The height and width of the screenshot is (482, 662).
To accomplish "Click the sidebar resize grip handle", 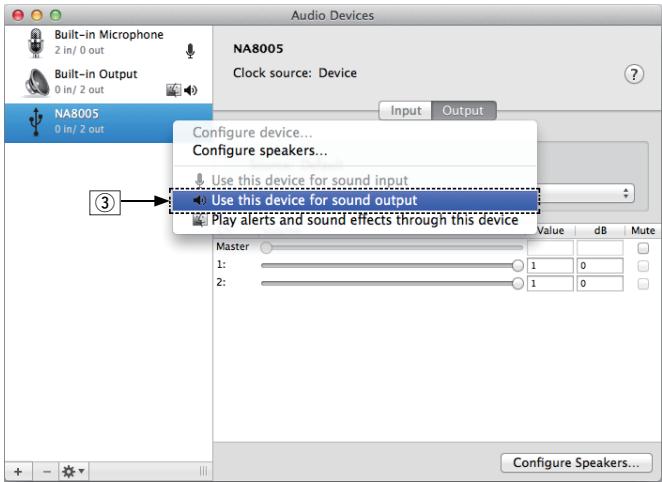I will pyautogui.click(x=203, y=471).
